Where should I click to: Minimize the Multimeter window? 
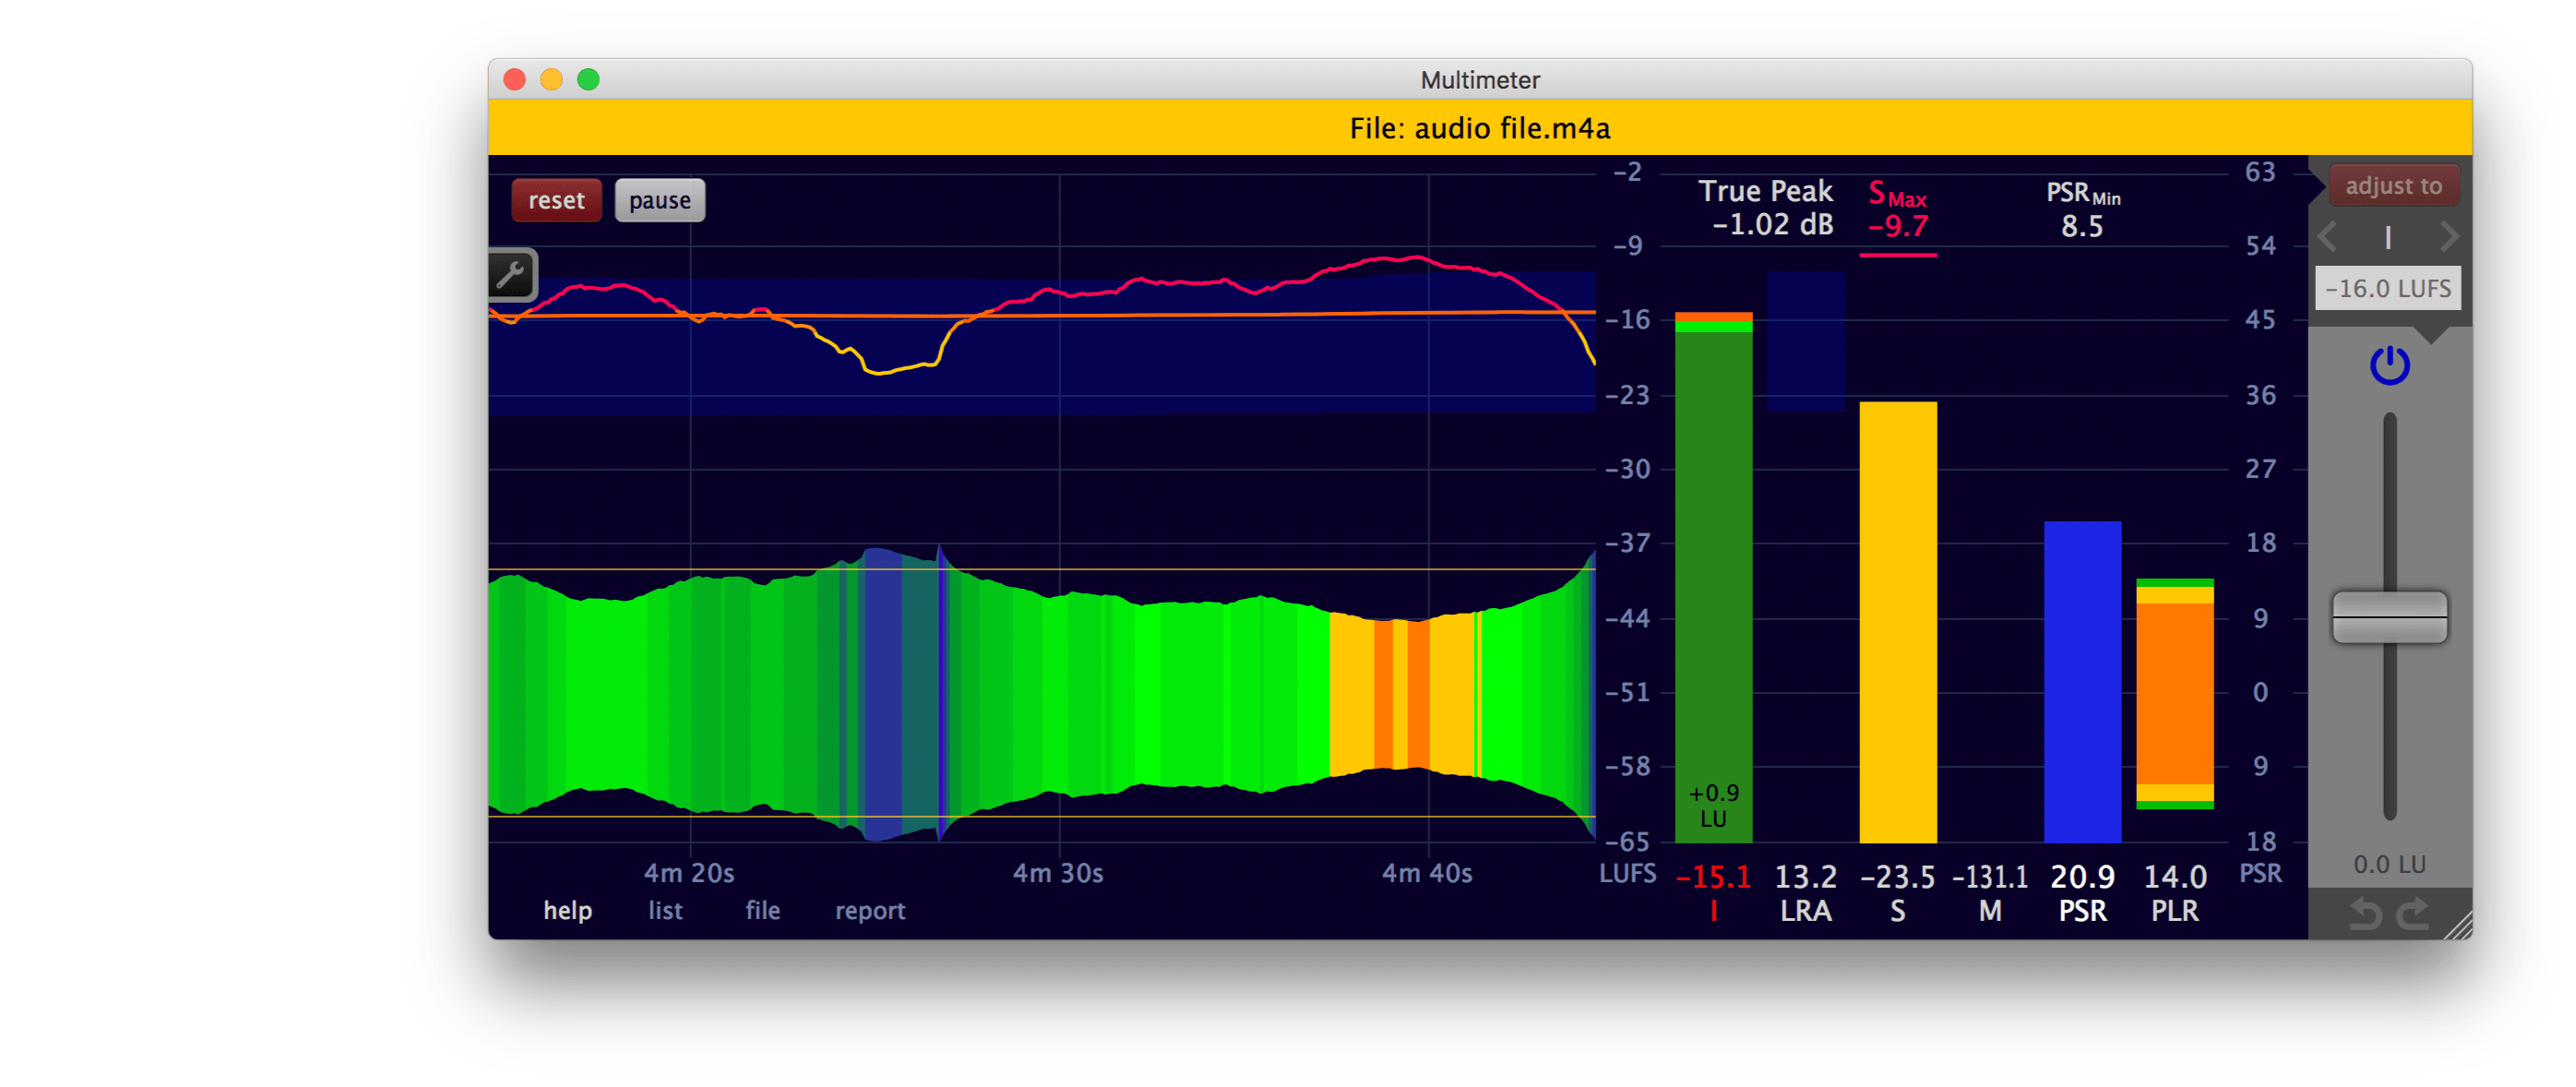[551, 79]
